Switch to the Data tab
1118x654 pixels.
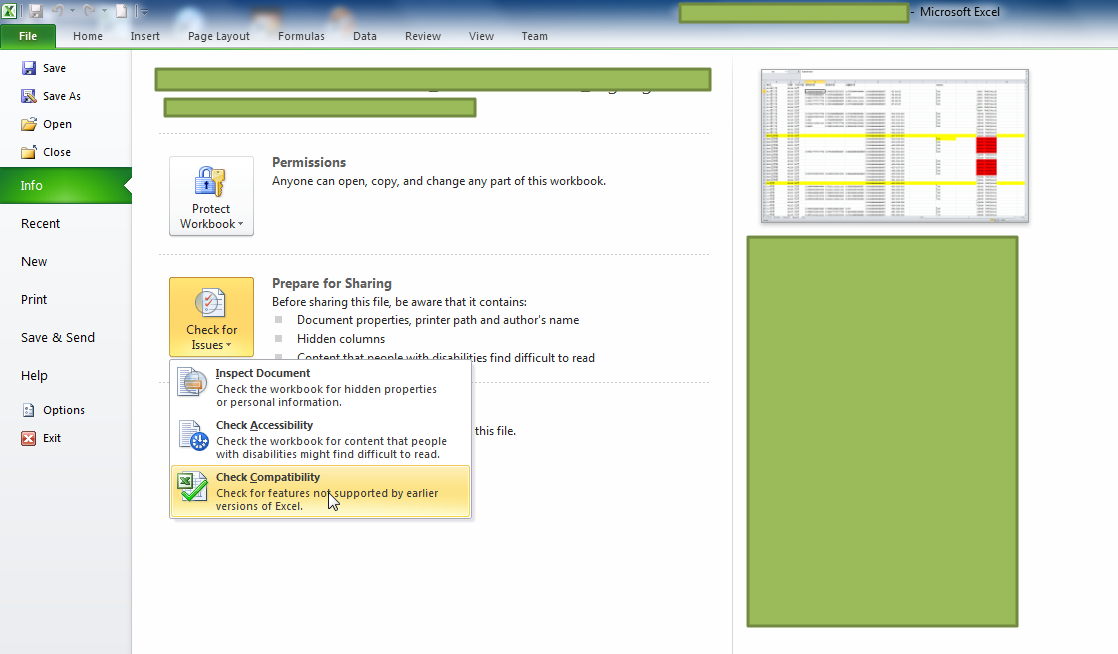(364, 36)
